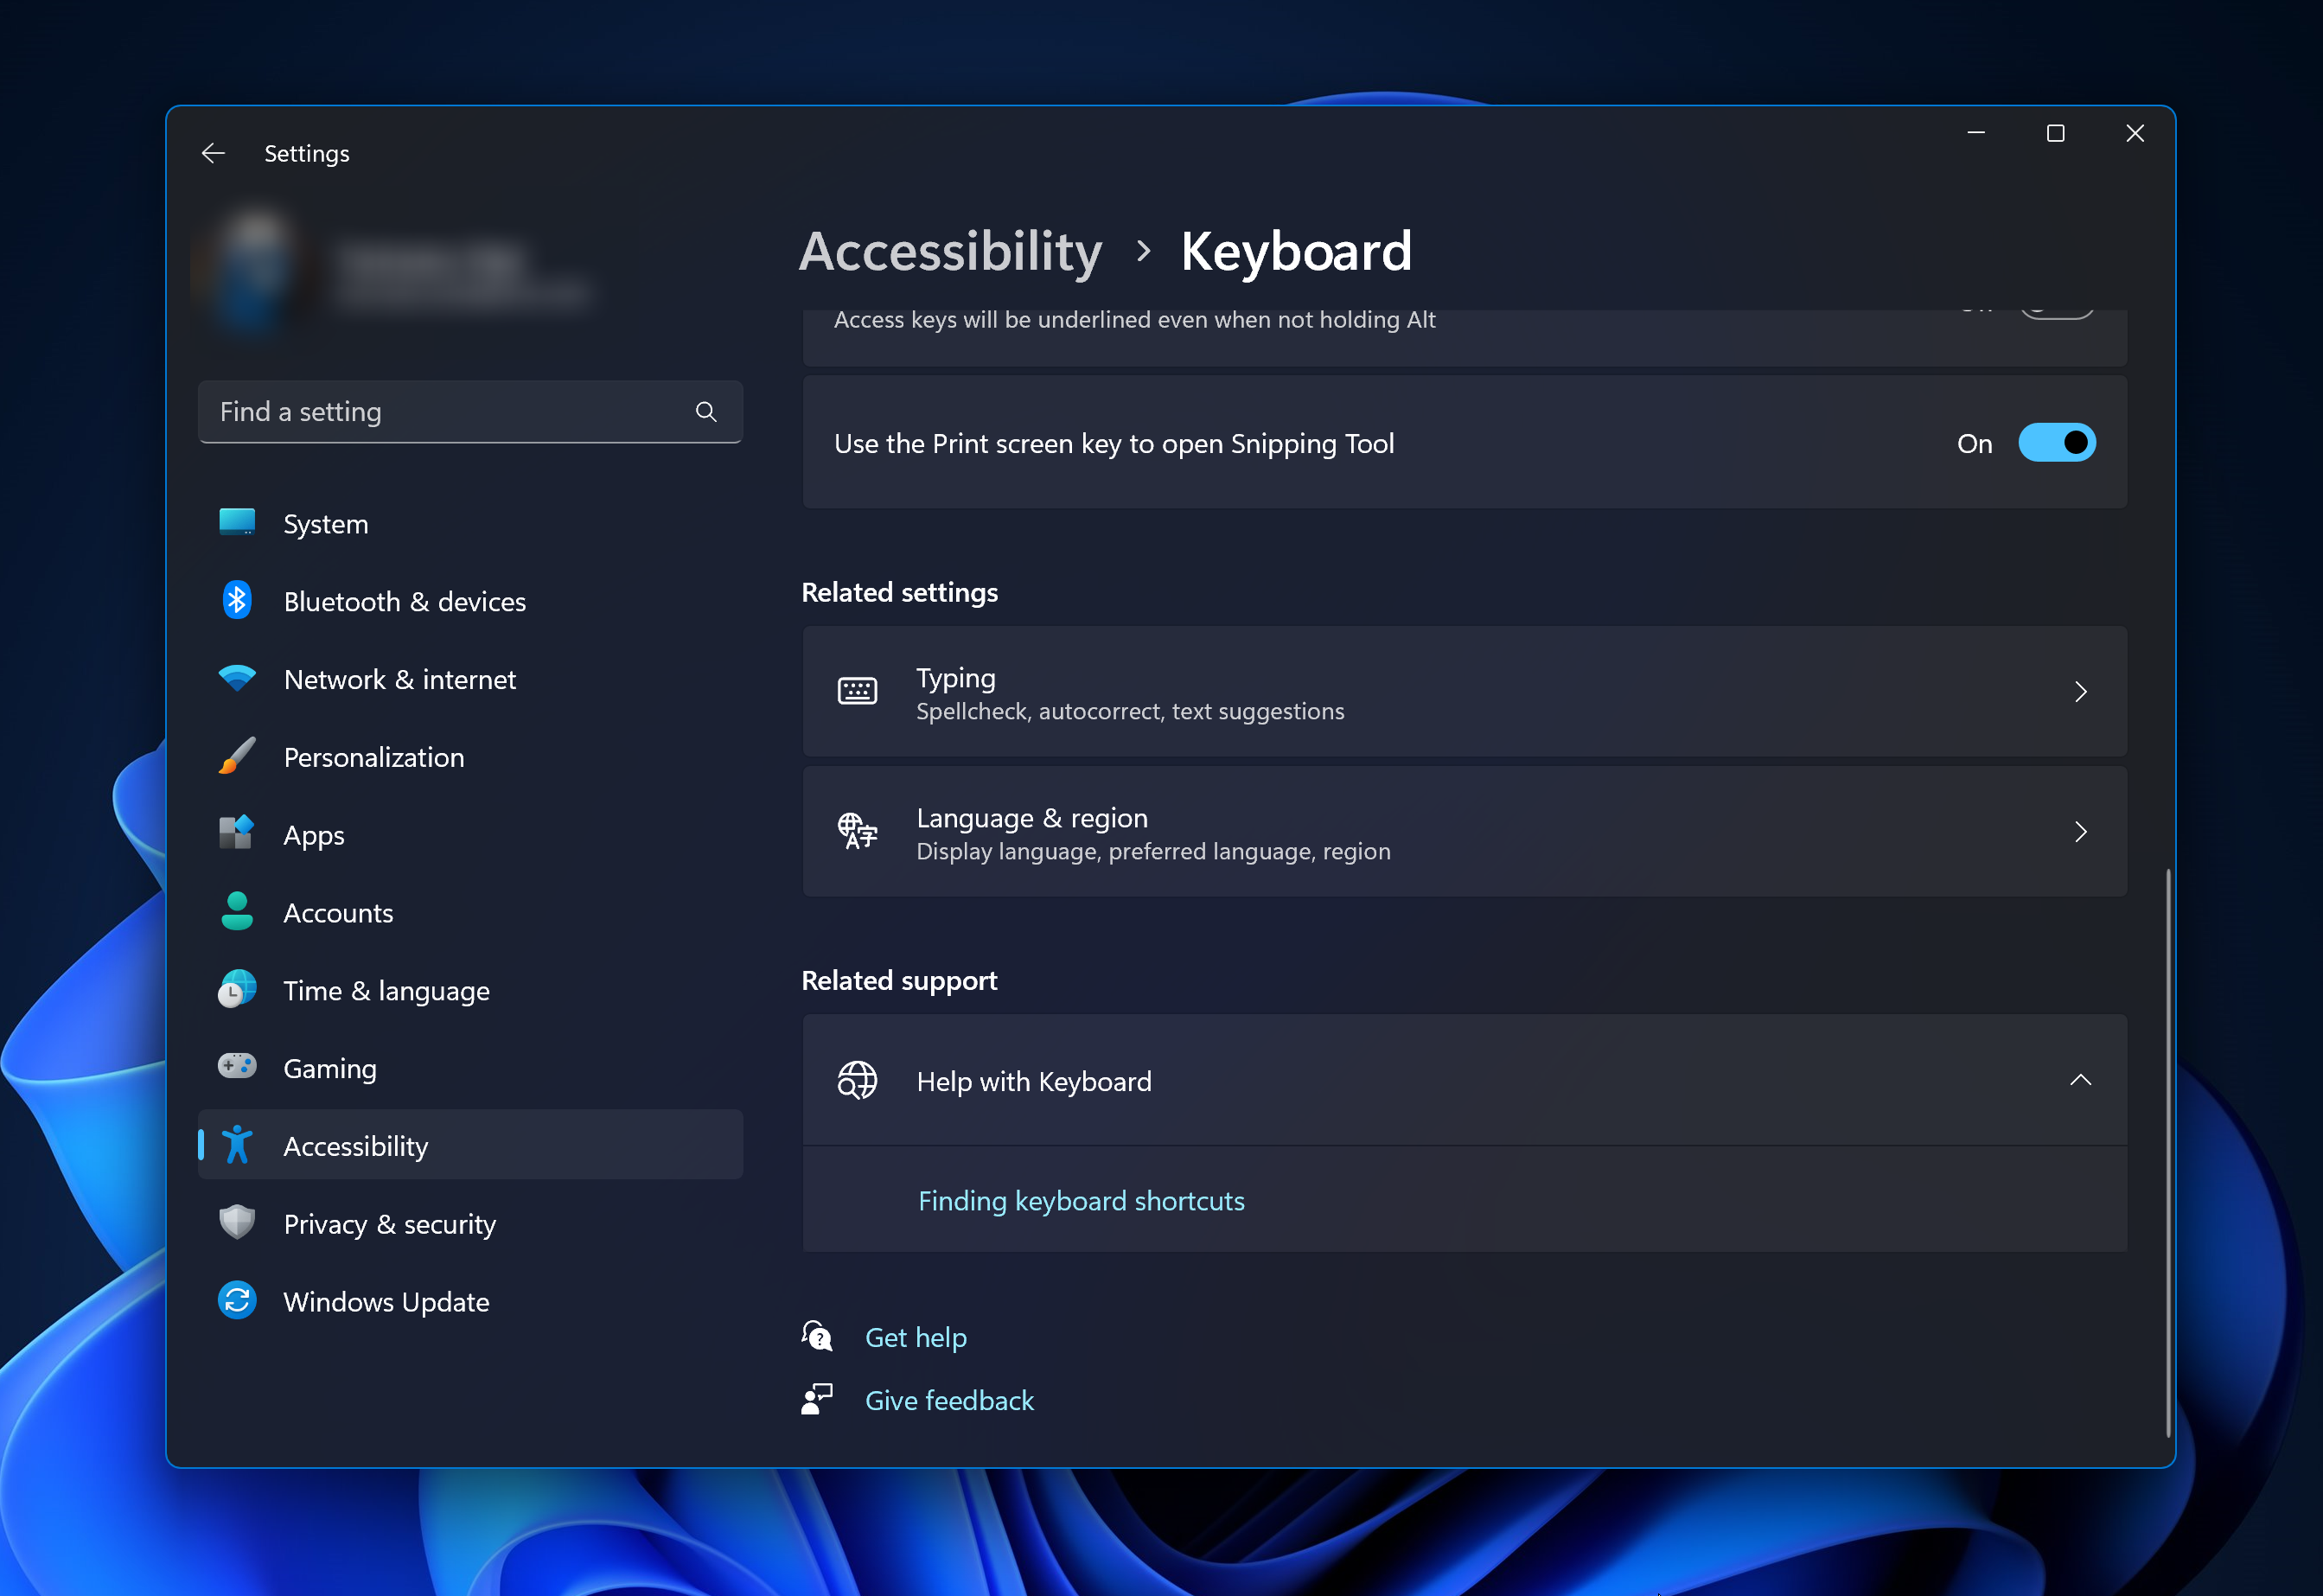The width and height of the screenshot is (2323, 1596).
Task: Go to Accounts settings
Action: [x=338, y=913]
